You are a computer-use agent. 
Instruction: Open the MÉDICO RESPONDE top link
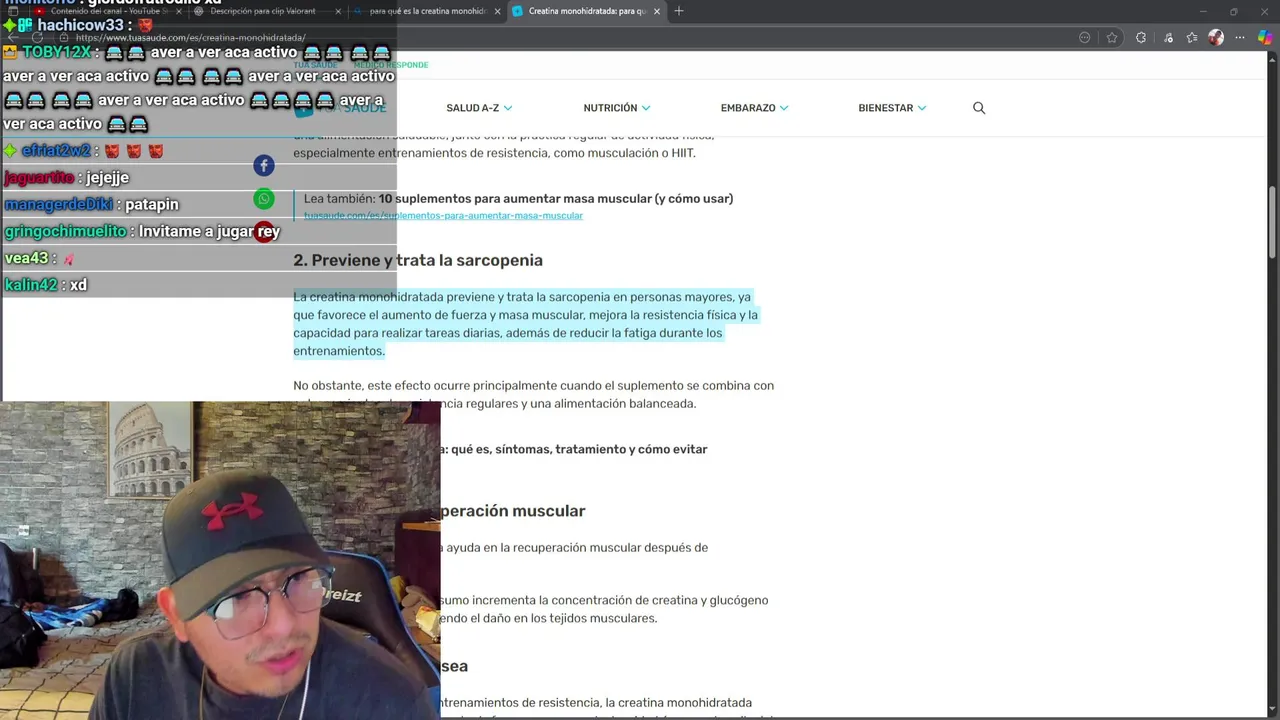pyautogui.click(x=391, y=65)
